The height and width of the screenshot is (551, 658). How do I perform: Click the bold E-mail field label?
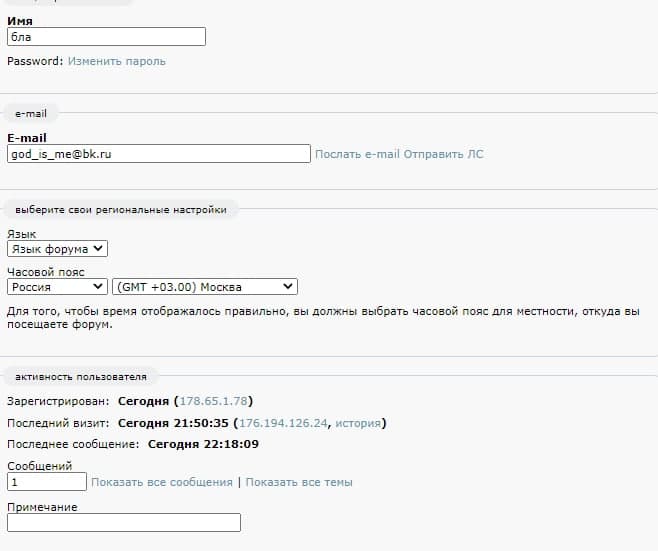(x=27, y=138)
